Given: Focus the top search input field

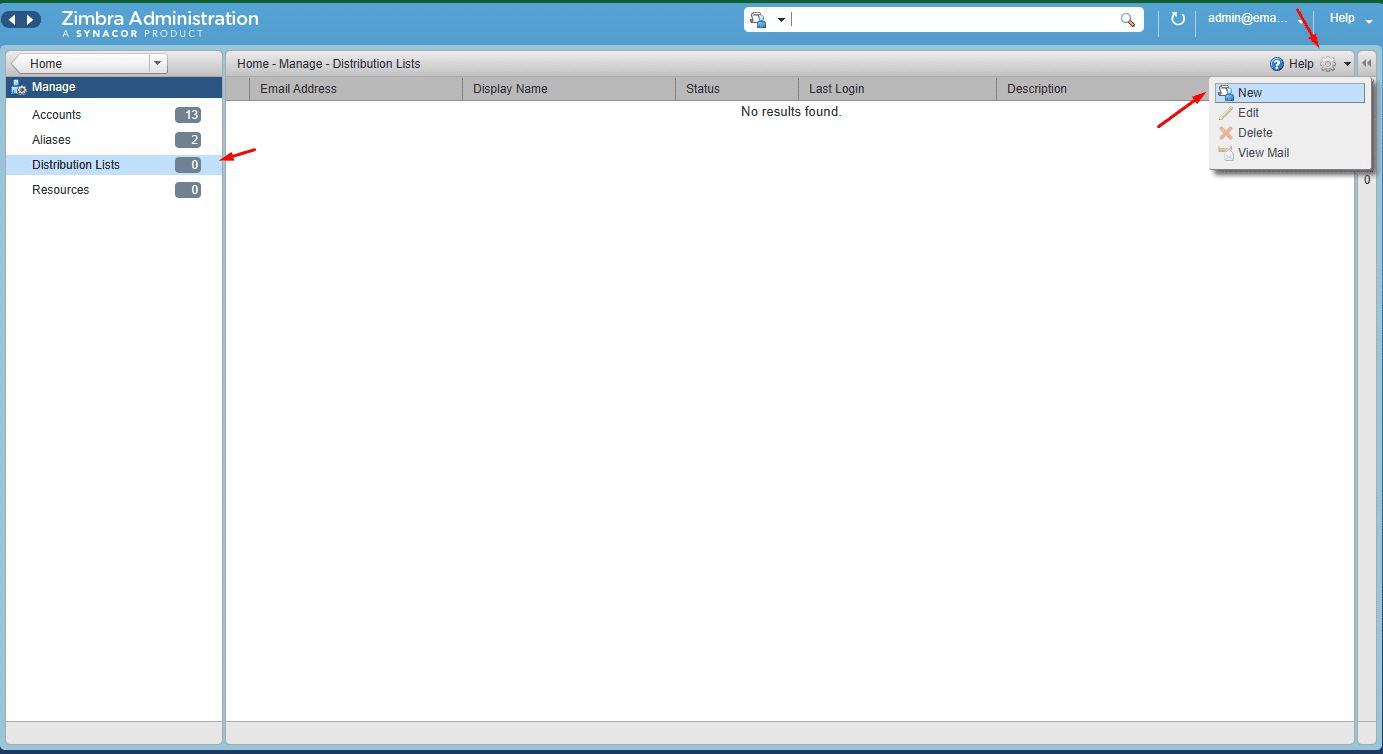Looking at the screenshot, I should 953,20.
